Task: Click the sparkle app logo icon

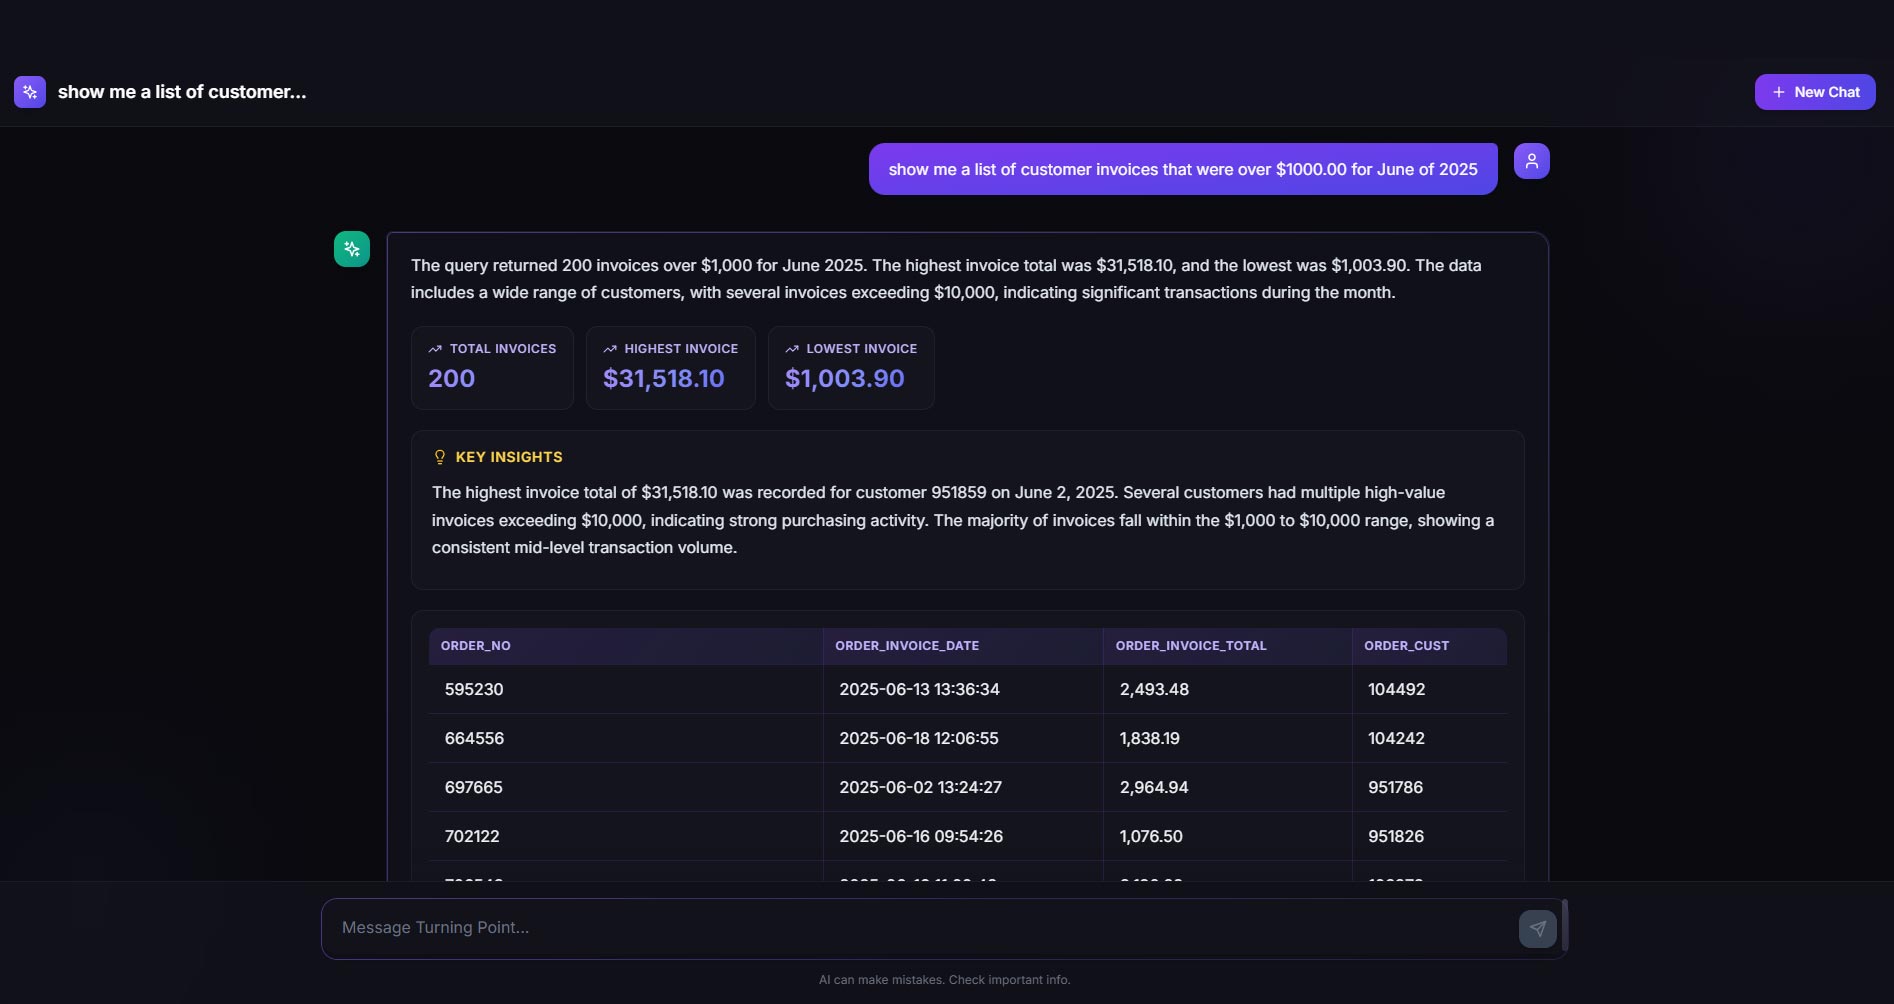Action: (x=30, y=92)
